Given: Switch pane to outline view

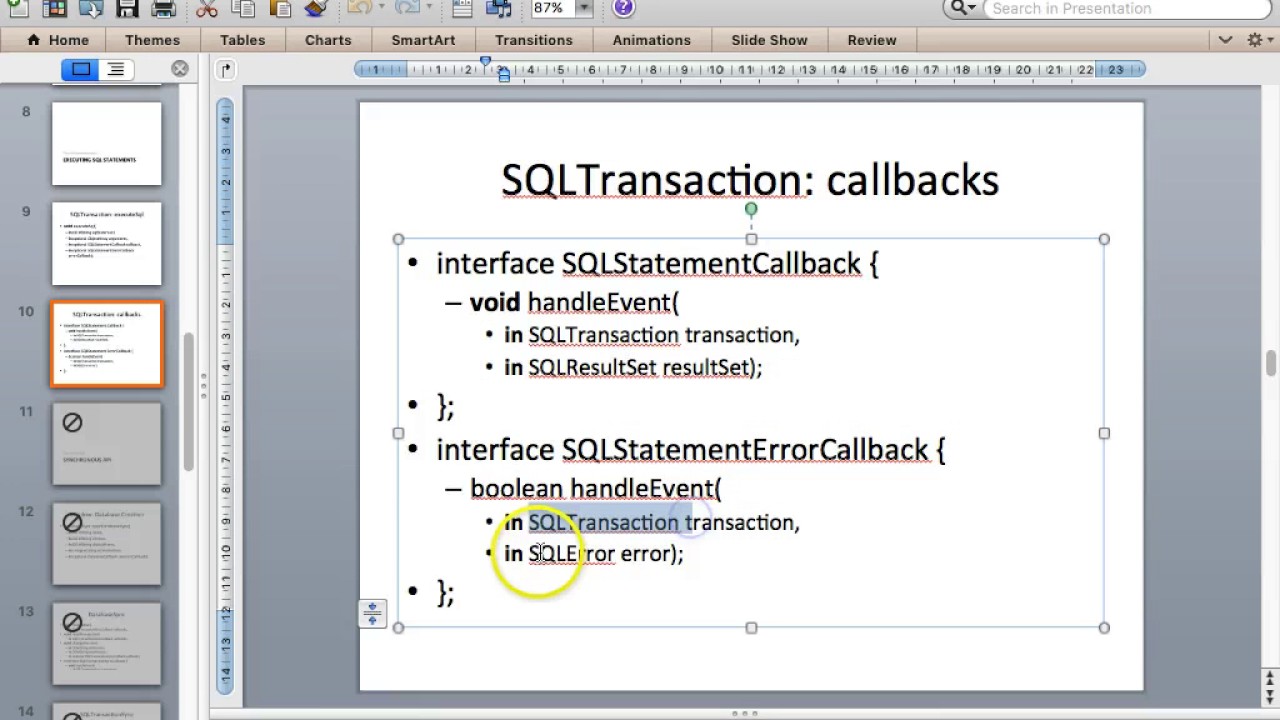Looking at the screenshot, I should [116, 69].
